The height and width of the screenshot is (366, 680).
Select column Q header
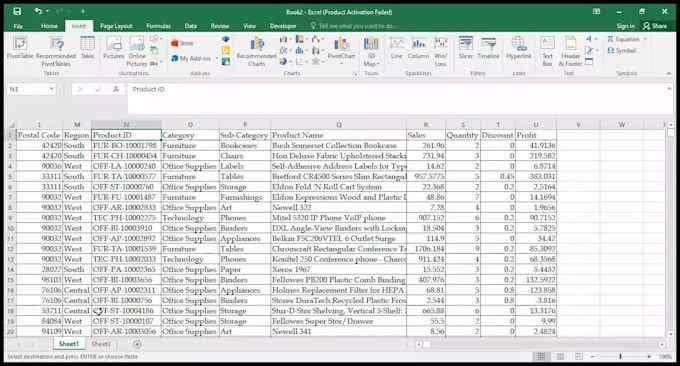point(339,124)
